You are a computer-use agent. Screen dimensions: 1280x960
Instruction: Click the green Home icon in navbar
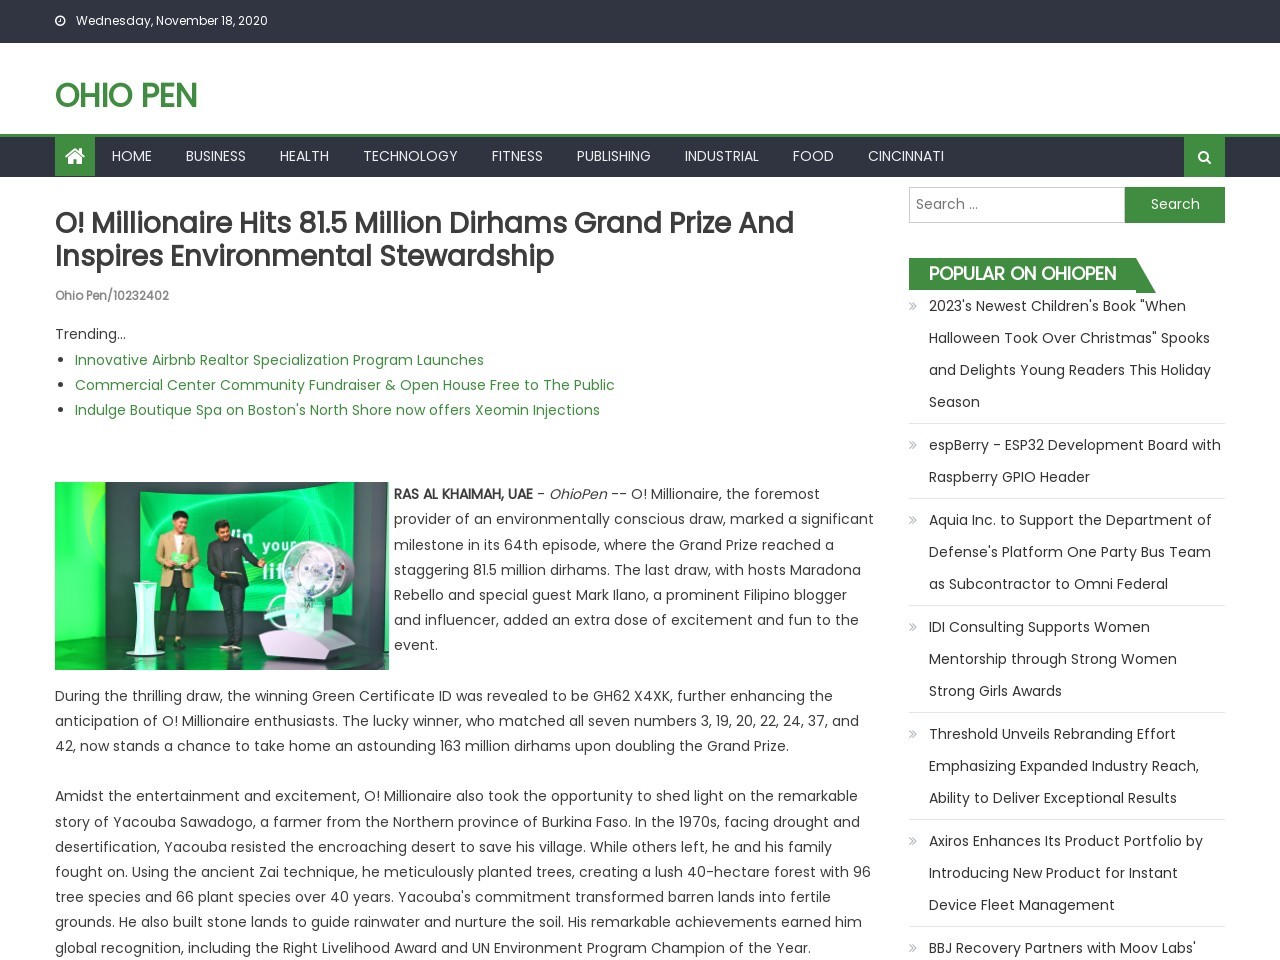(75, 156)
